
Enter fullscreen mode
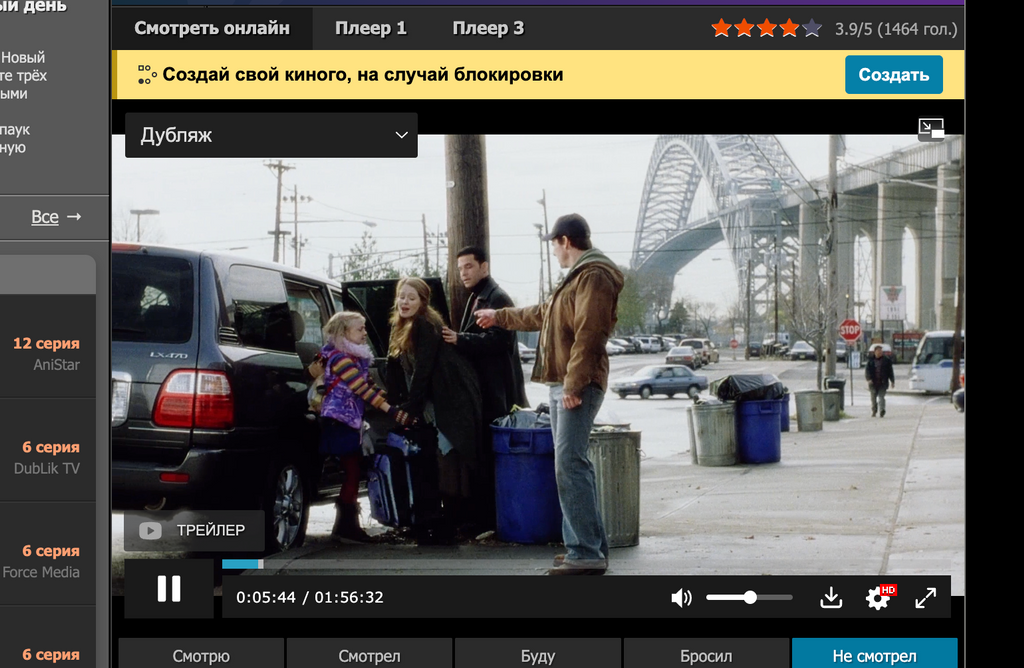click(925, 597)
